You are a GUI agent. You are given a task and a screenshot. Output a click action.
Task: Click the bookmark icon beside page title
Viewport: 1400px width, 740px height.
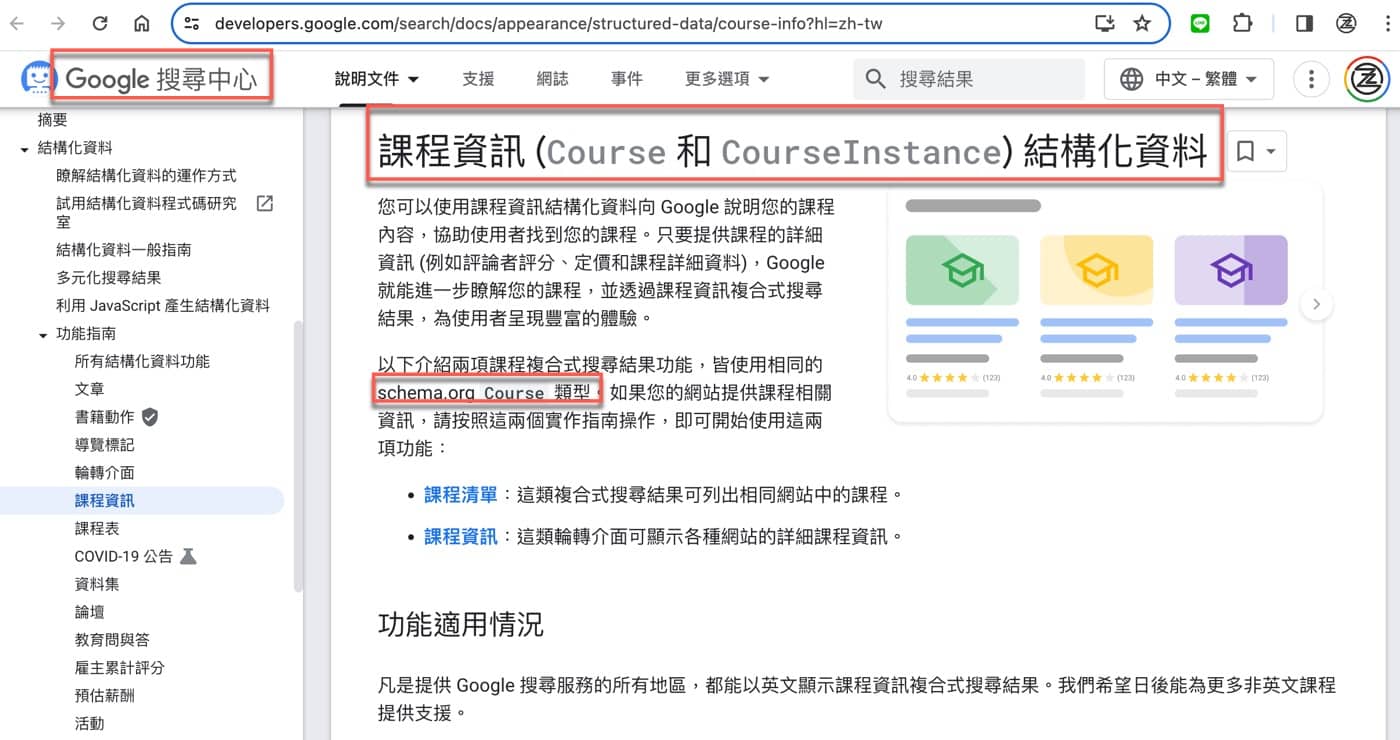coord(1245,152)
